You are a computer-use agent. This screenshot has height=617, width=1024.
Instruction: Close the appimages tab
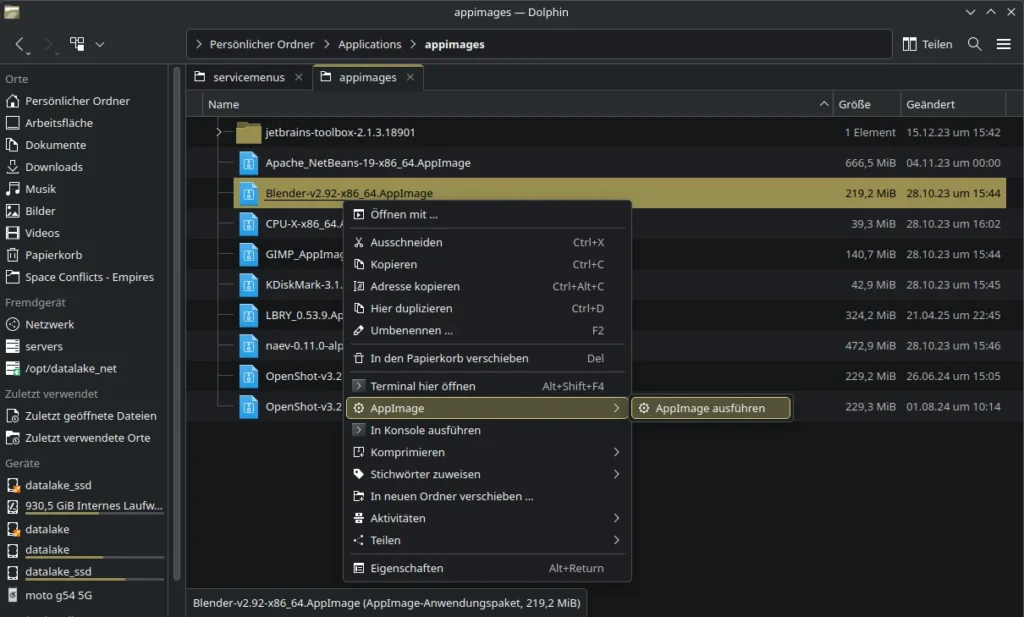point(410,77)
